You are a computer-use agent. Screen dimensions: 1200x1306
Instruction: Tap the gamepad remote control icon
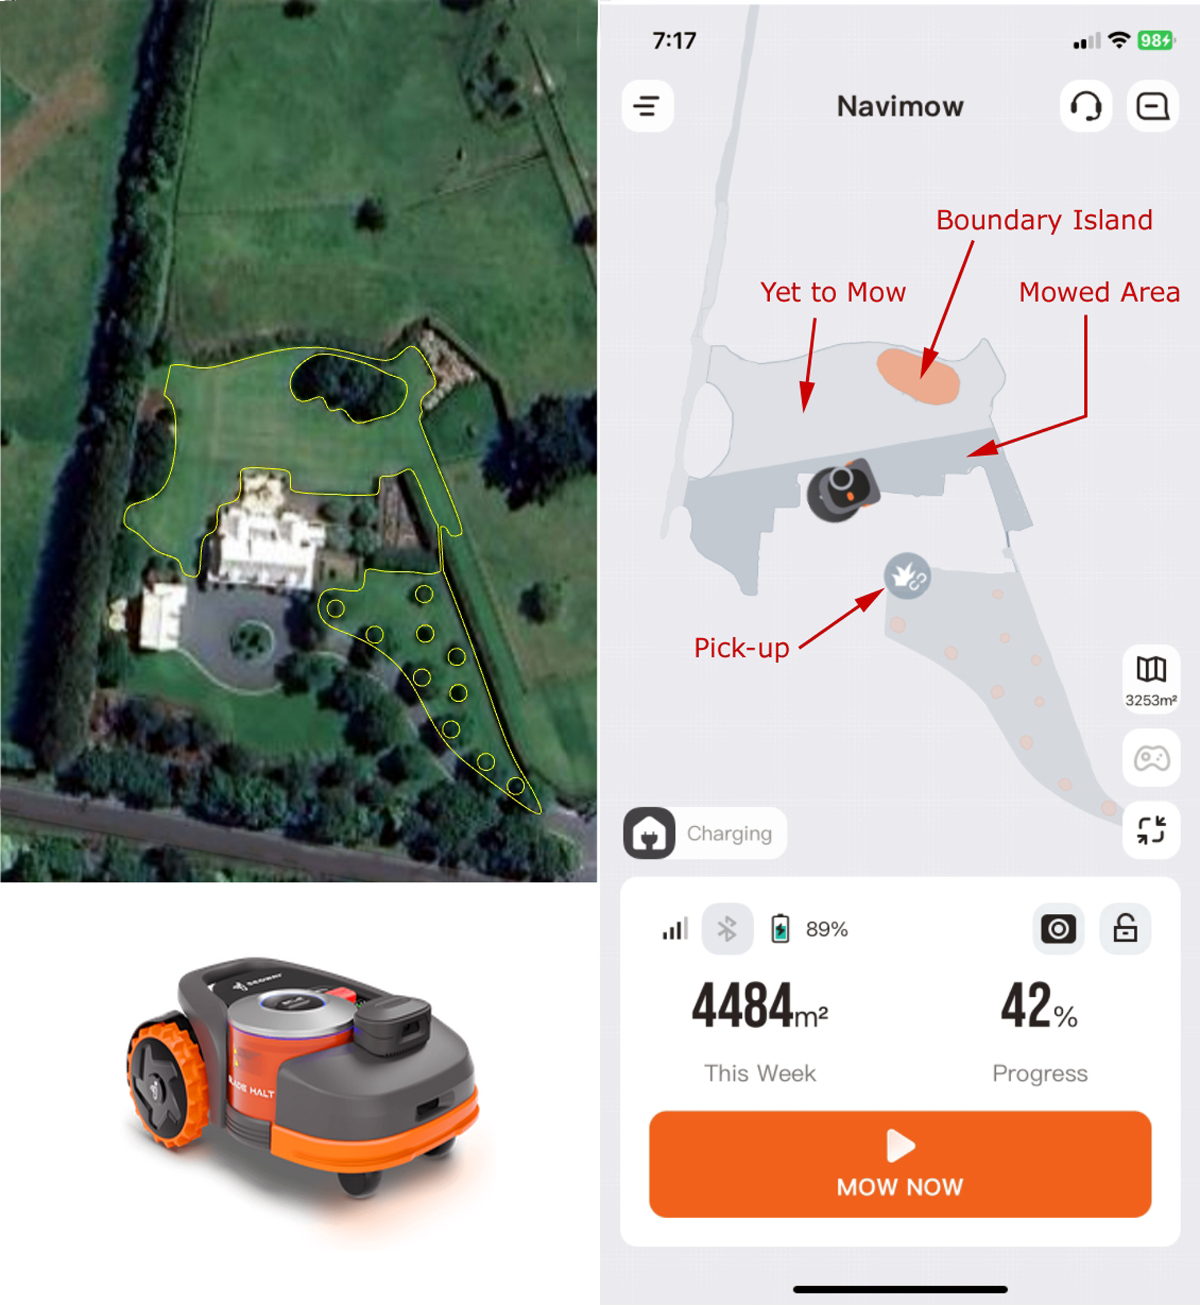click(x=1151, y=758)
